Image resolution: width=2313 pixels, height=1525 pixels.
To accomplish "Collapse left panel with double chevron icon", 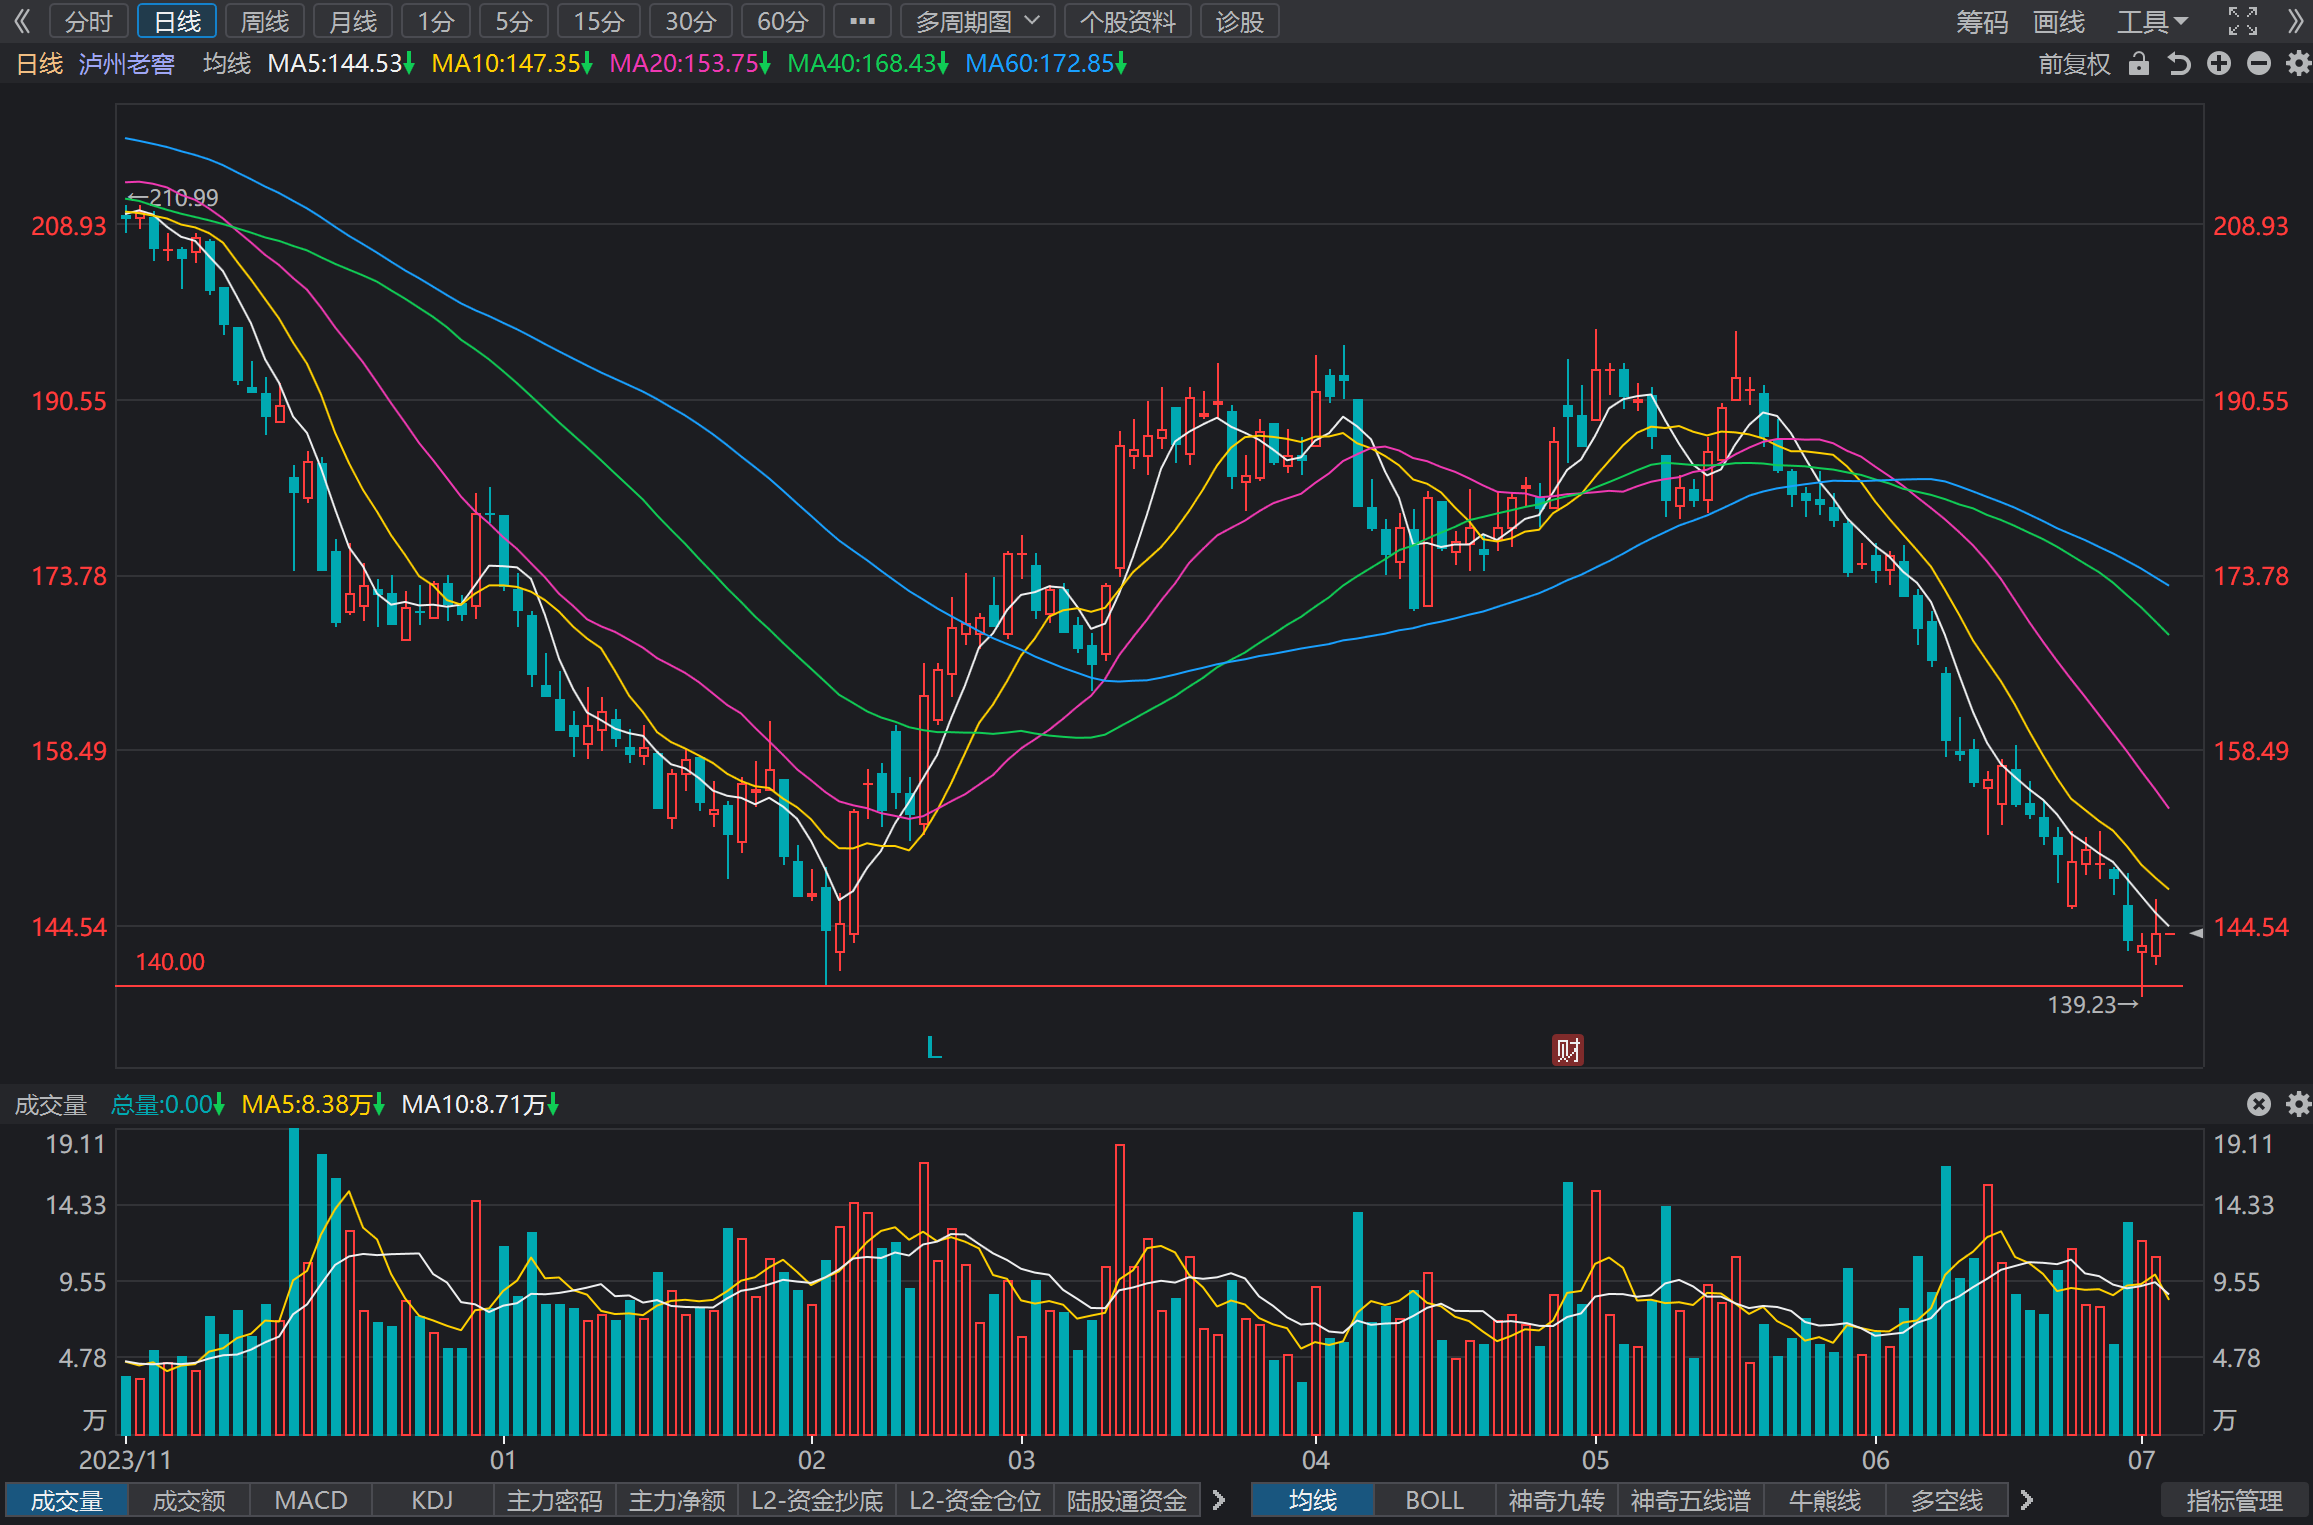I will (22, 21).
